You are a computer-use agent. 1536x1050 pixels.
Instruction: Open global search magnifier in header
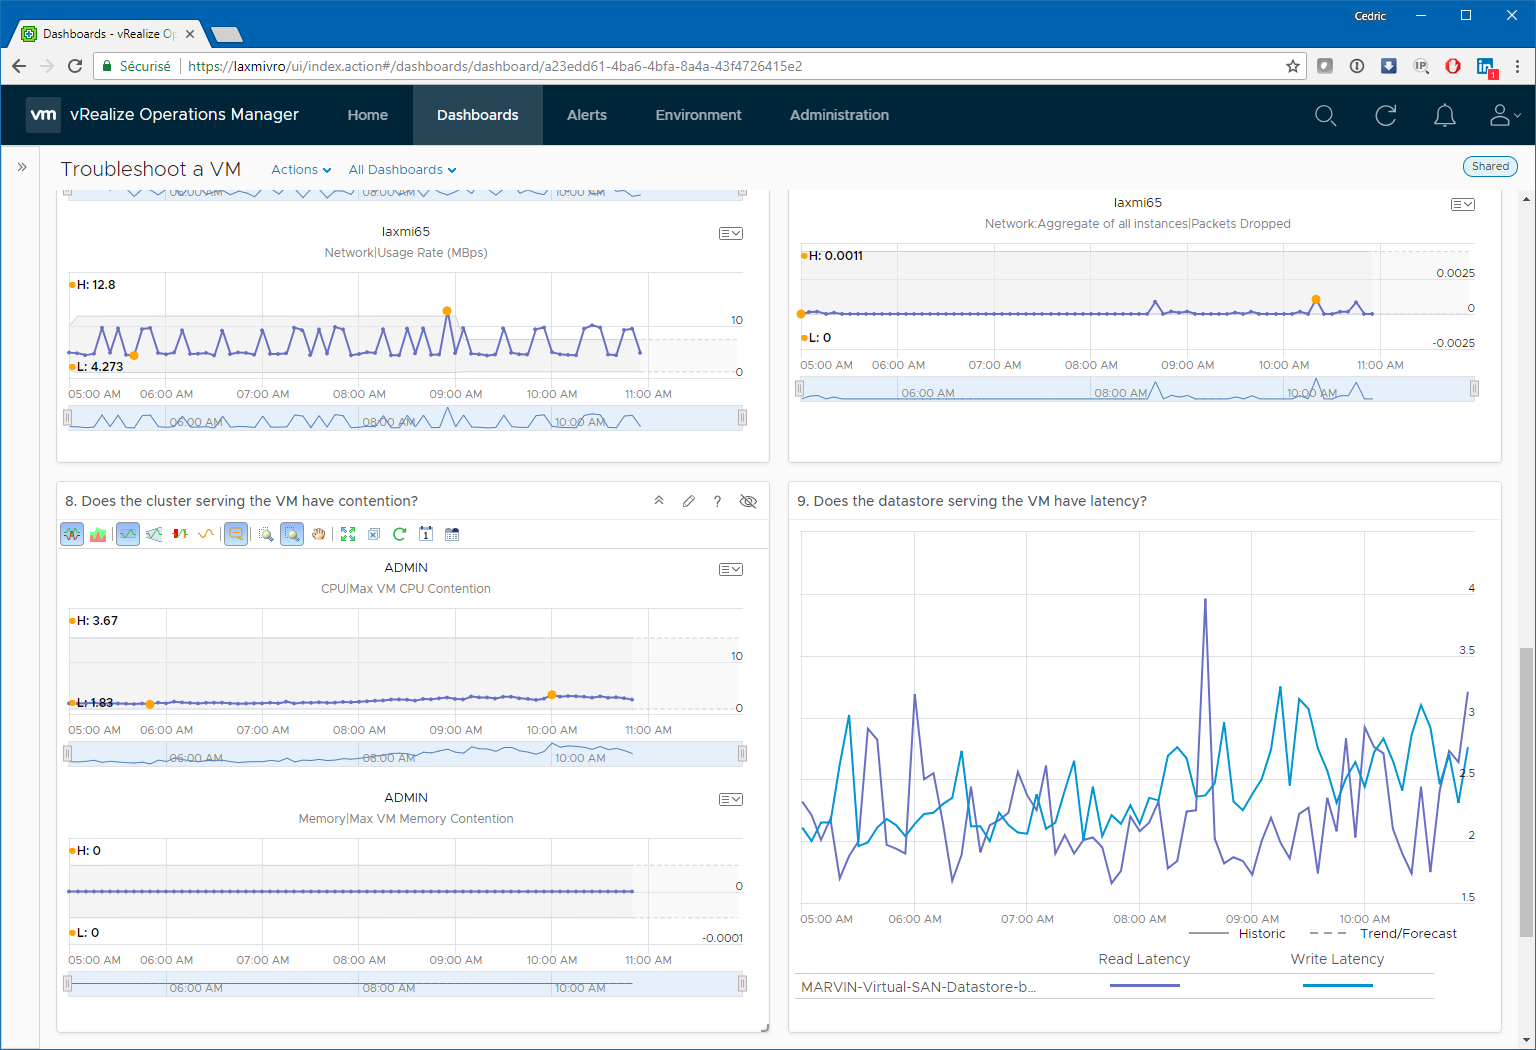tap(1325, 115)
